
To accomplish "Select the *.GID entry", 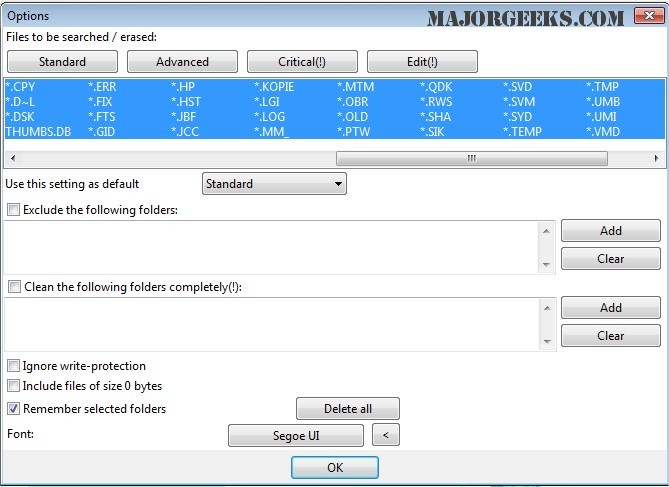I will pyautogui.click(x=102, y=131).
